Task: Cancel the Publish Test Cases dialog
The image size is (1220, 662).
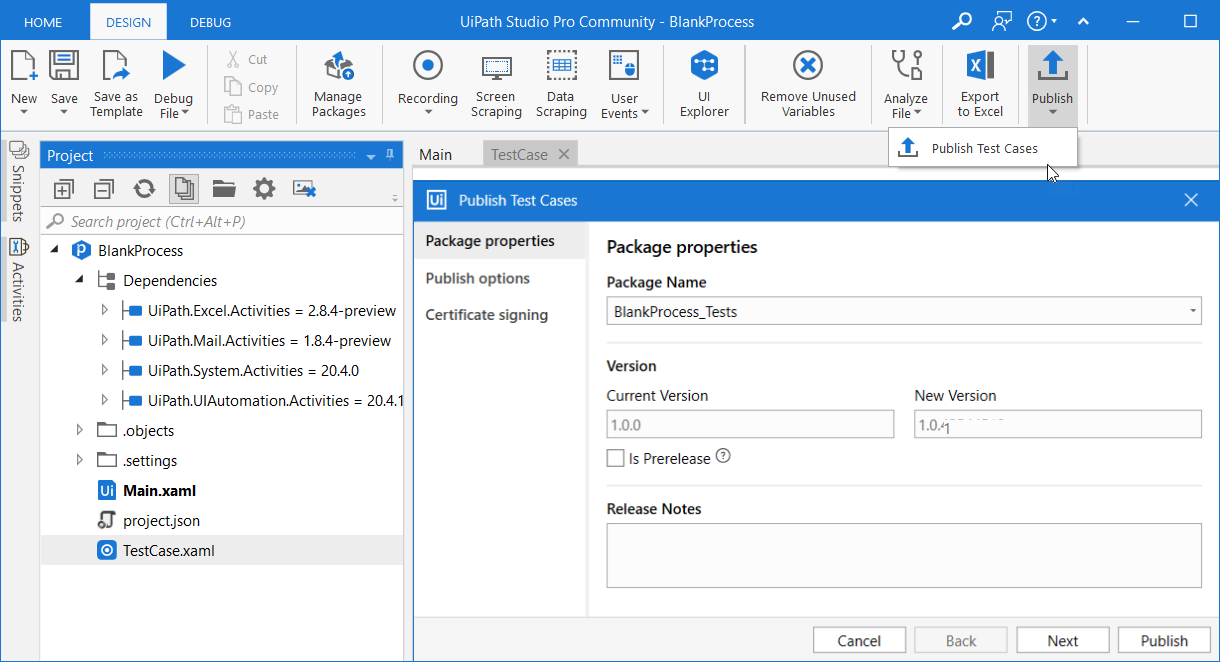Action: 859,641
